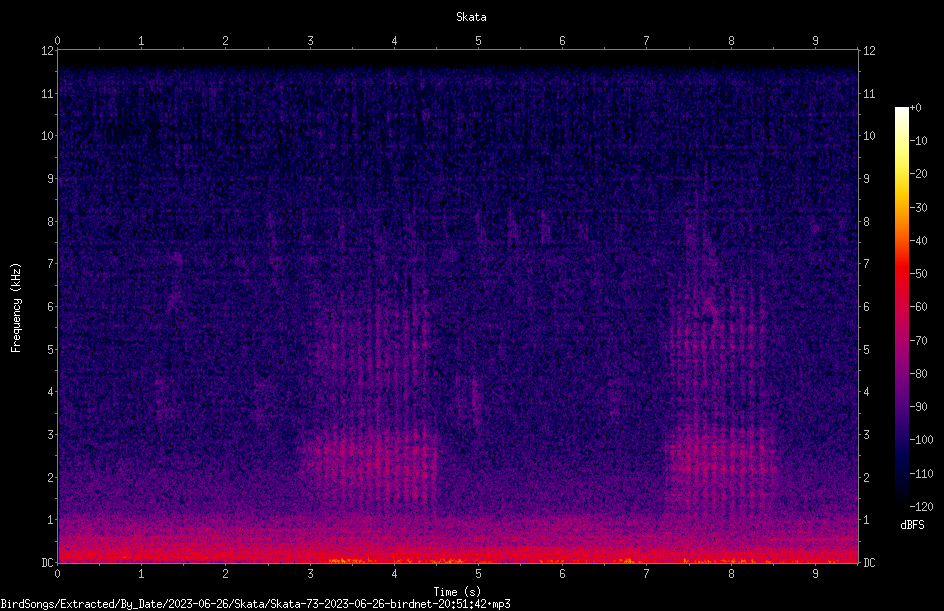Click the "12" label on the left frequency axis
Screen dimensions: 944x611
point(48,51)
